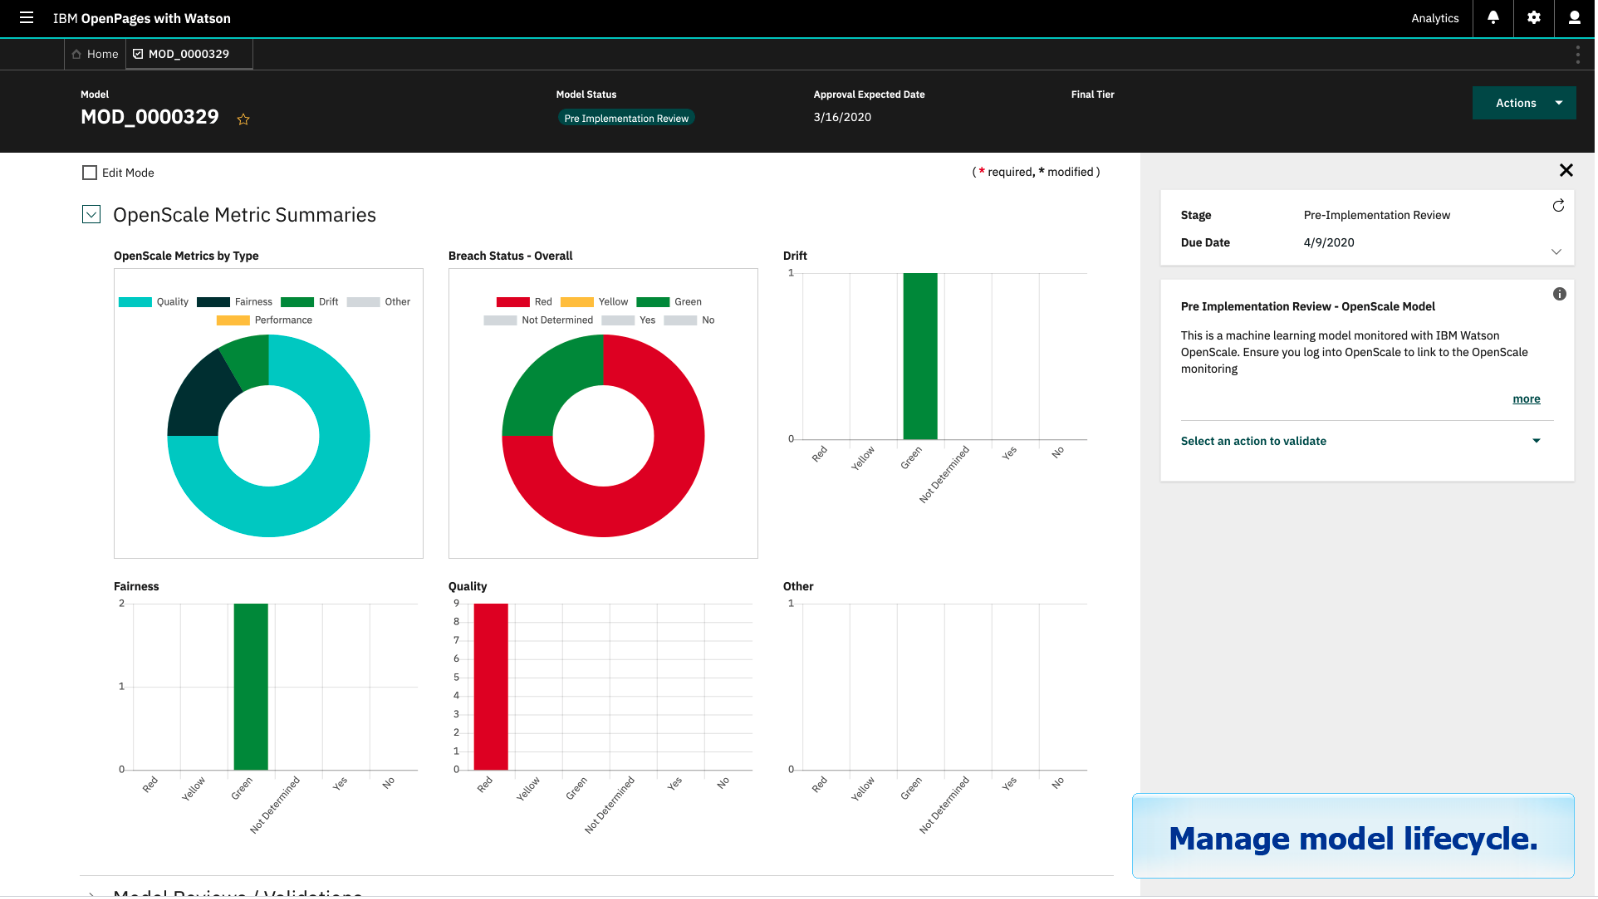The width and height of the screenshot is (1598, 899).
Task: Click the Other chart title
Action: coord(798,587)
